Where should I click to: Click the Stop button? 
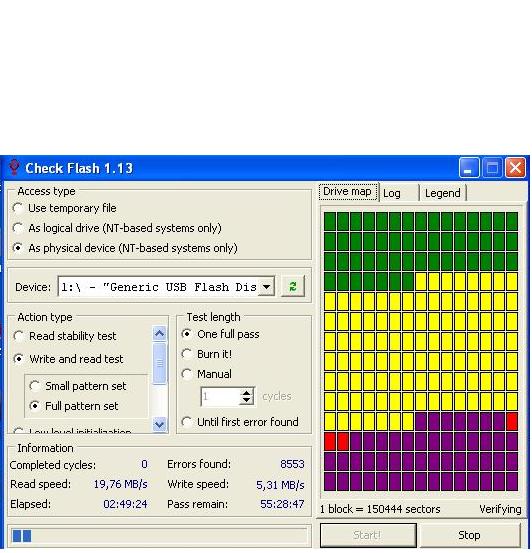pos(469,535)
